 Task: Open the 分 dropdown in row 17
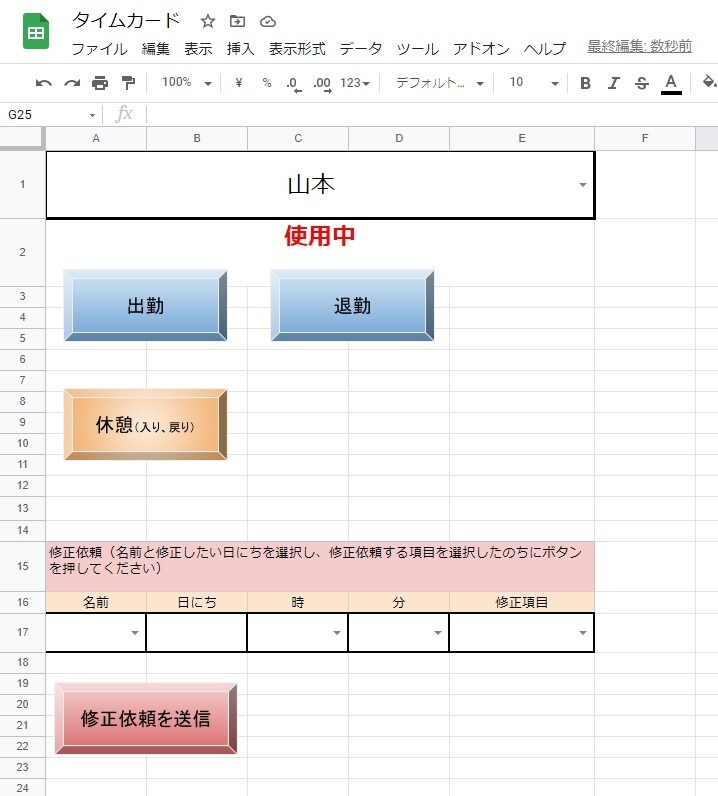tap(437, 633)
